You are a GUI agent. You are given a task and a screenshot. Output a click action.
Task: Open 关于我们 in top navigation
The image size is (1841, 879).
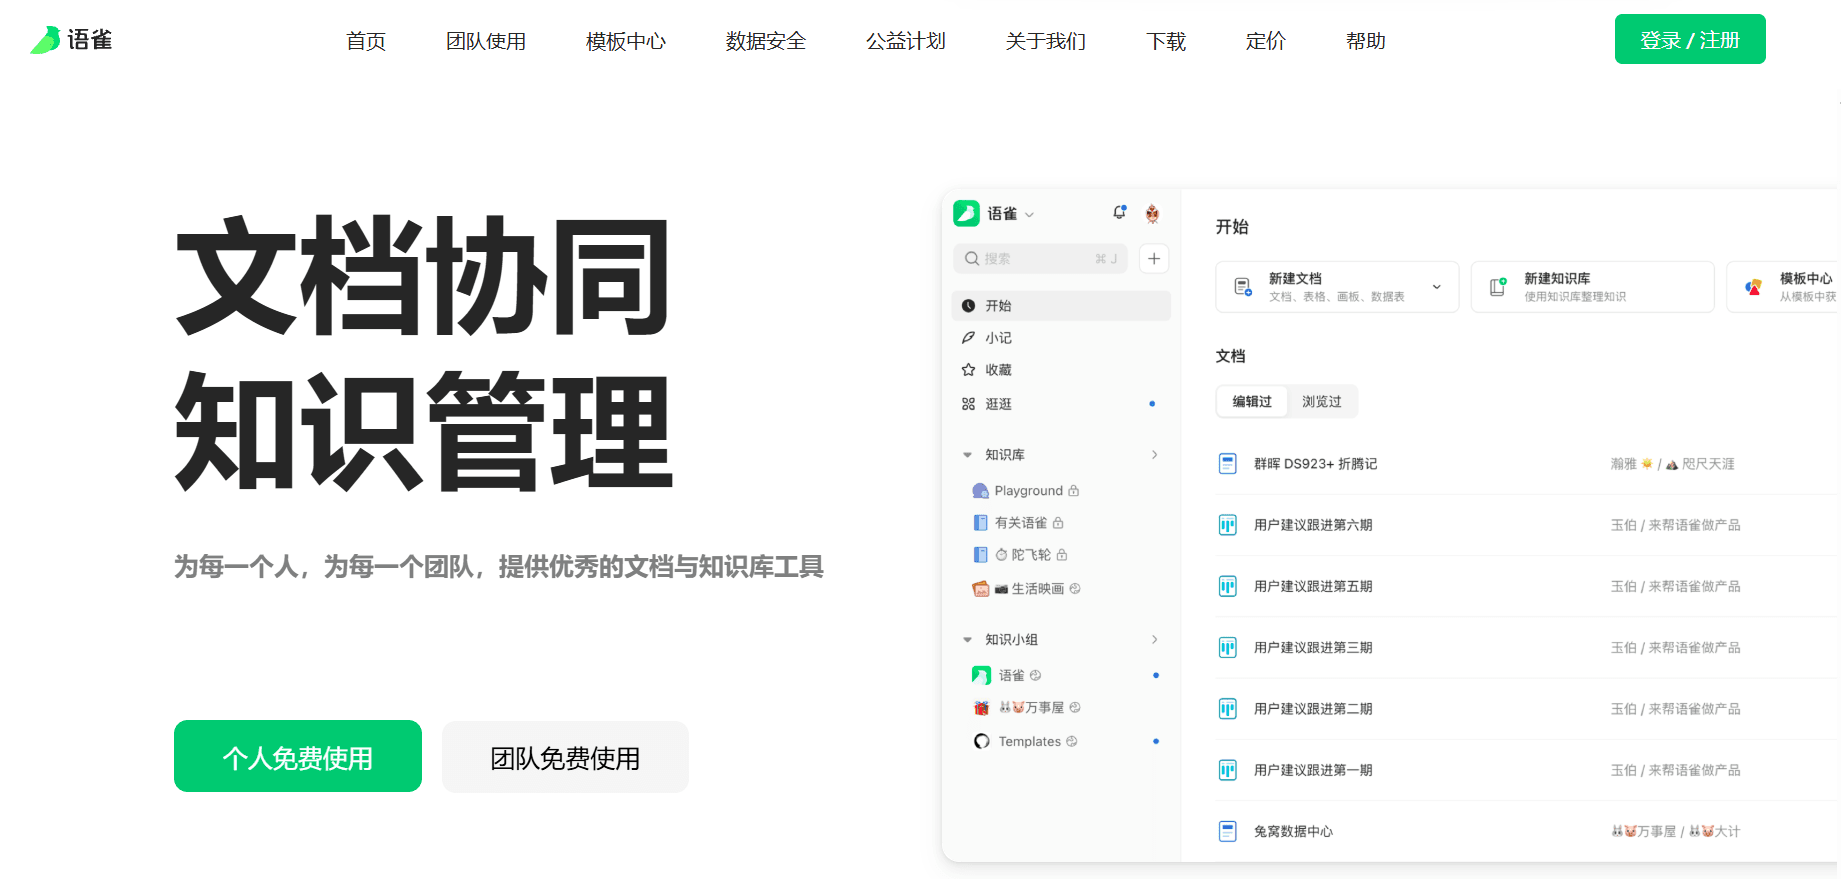[1046, 41]
